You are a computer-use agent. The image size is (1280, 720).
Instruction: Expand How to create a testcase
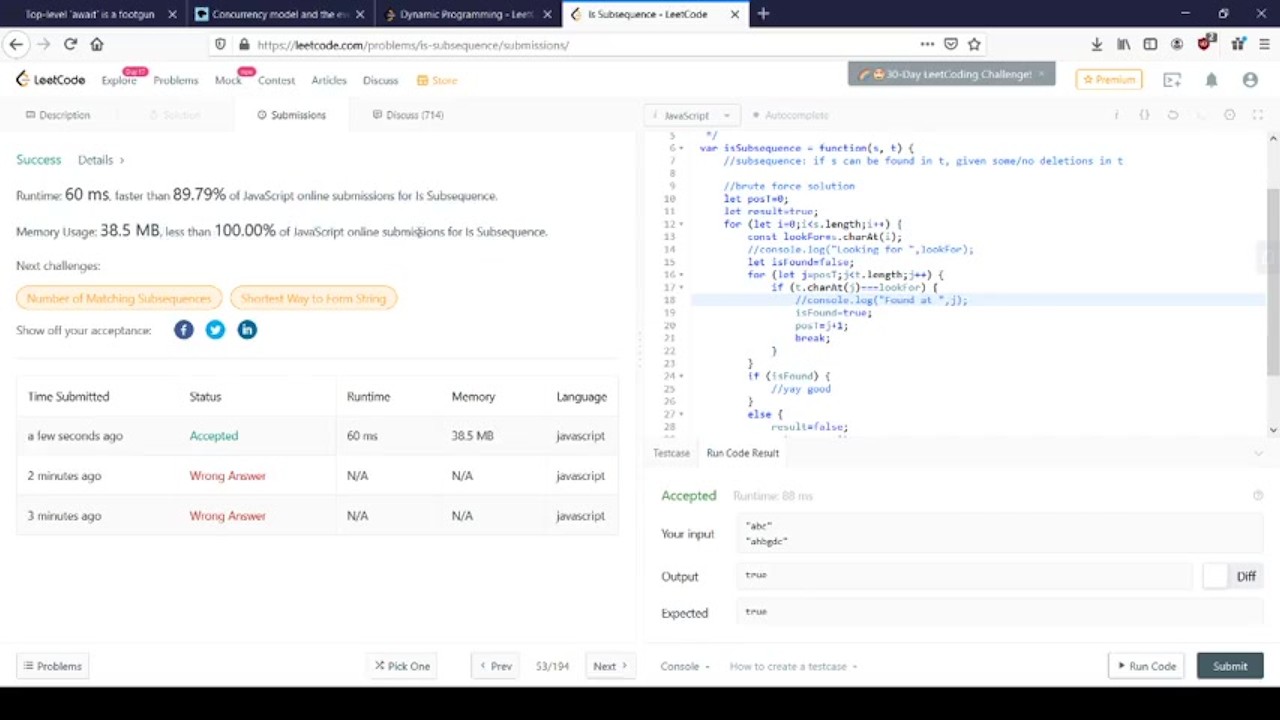tap(793, 666)
